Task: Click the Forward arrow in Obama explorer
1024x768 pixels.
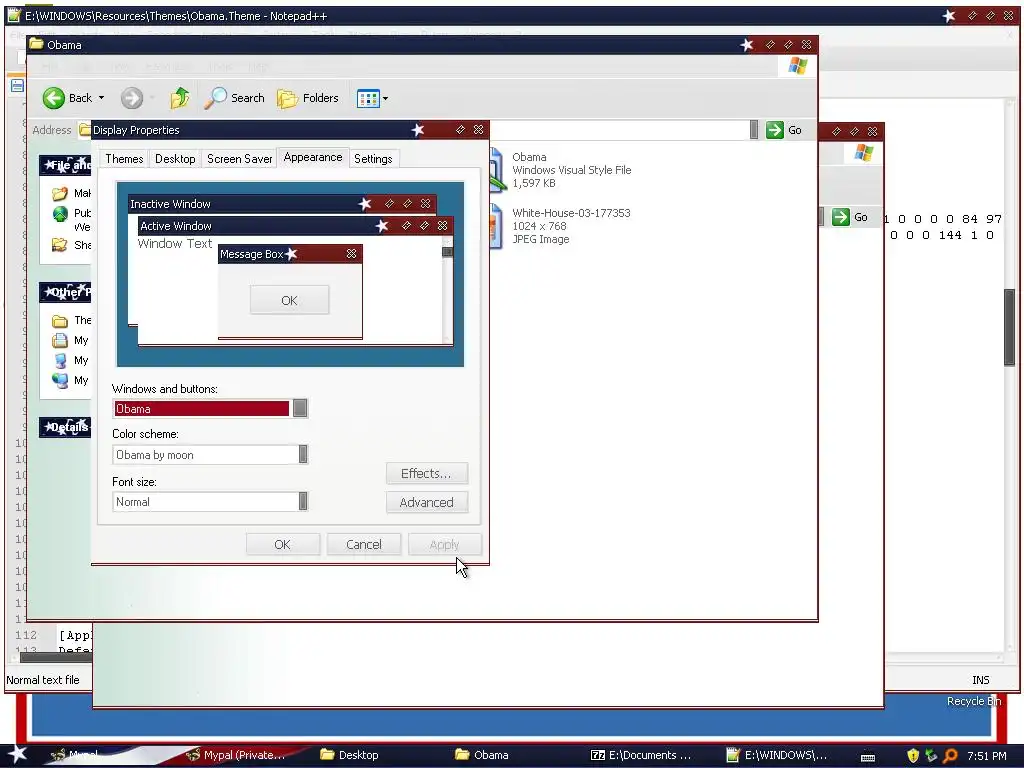Action: tap(131, 99)
